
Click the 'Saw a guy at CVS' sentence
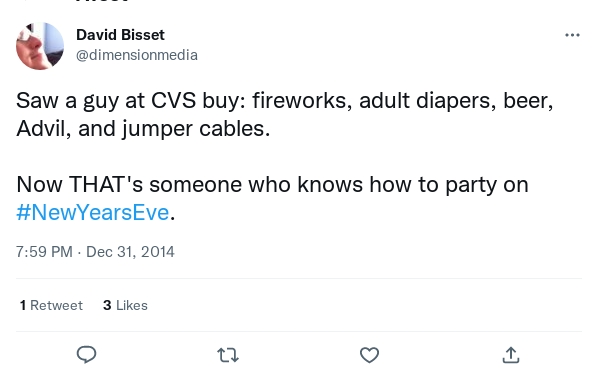(285, 114)
